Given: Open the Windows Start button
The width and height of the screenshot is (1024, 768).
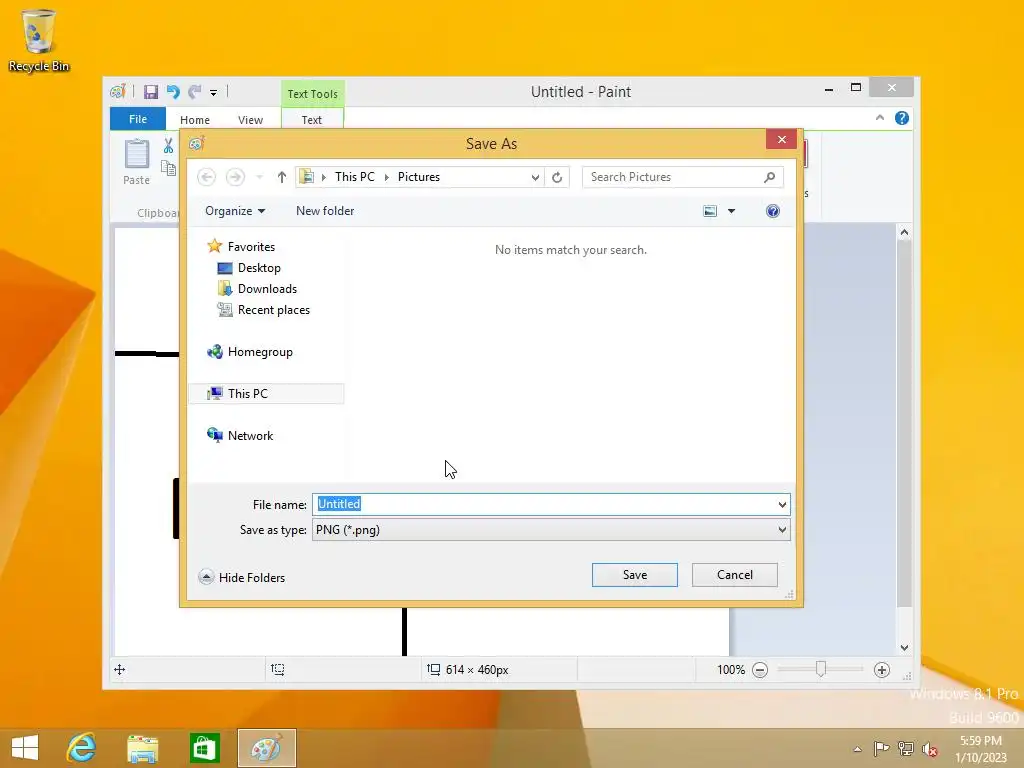Looking at the screenshot, I should pos(25,748).
